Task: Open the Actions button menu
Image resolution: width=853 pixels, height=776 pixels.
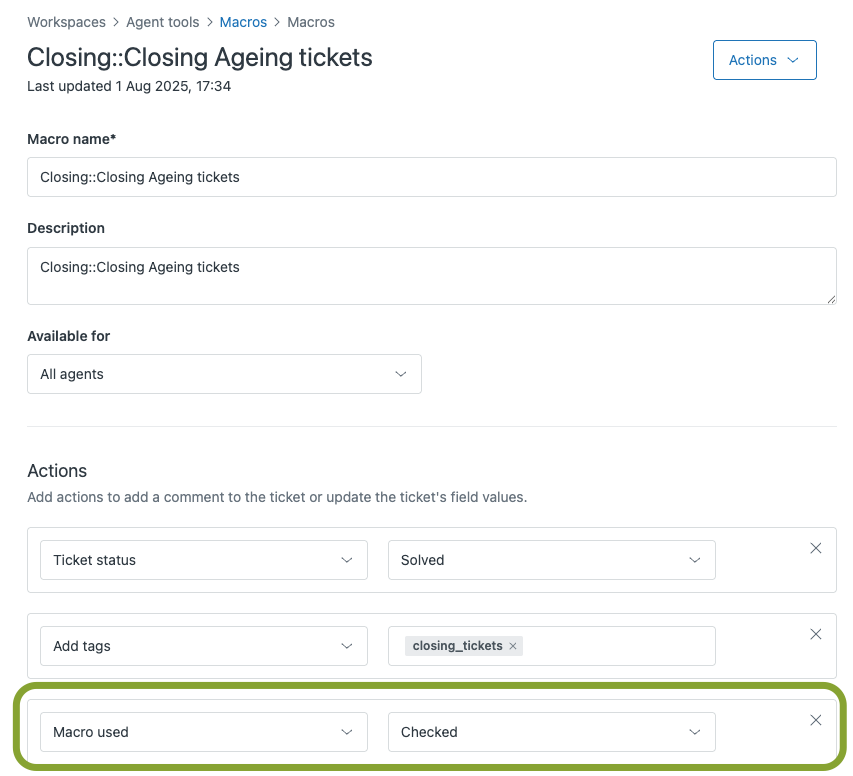Action: click(764, 60)
